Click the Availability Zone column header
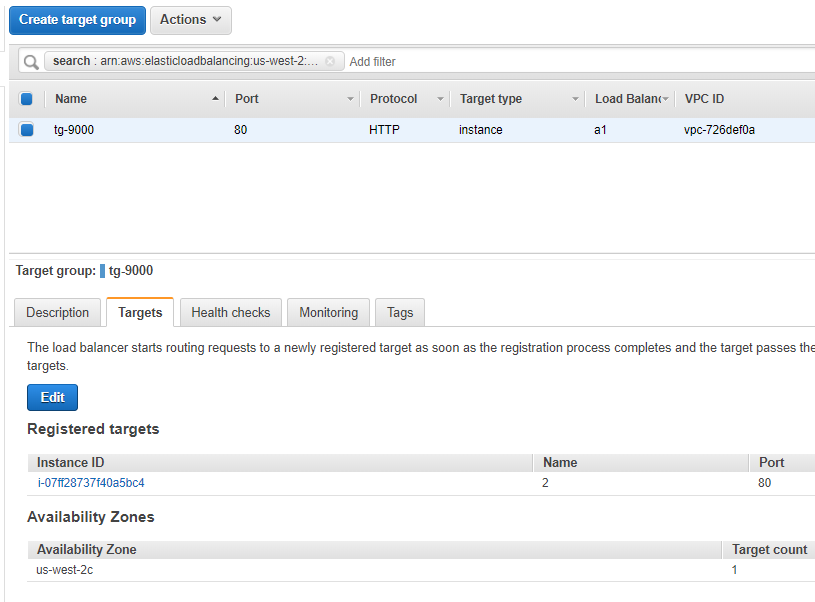This screenshot has height=602, width=815. pos(87,549)
